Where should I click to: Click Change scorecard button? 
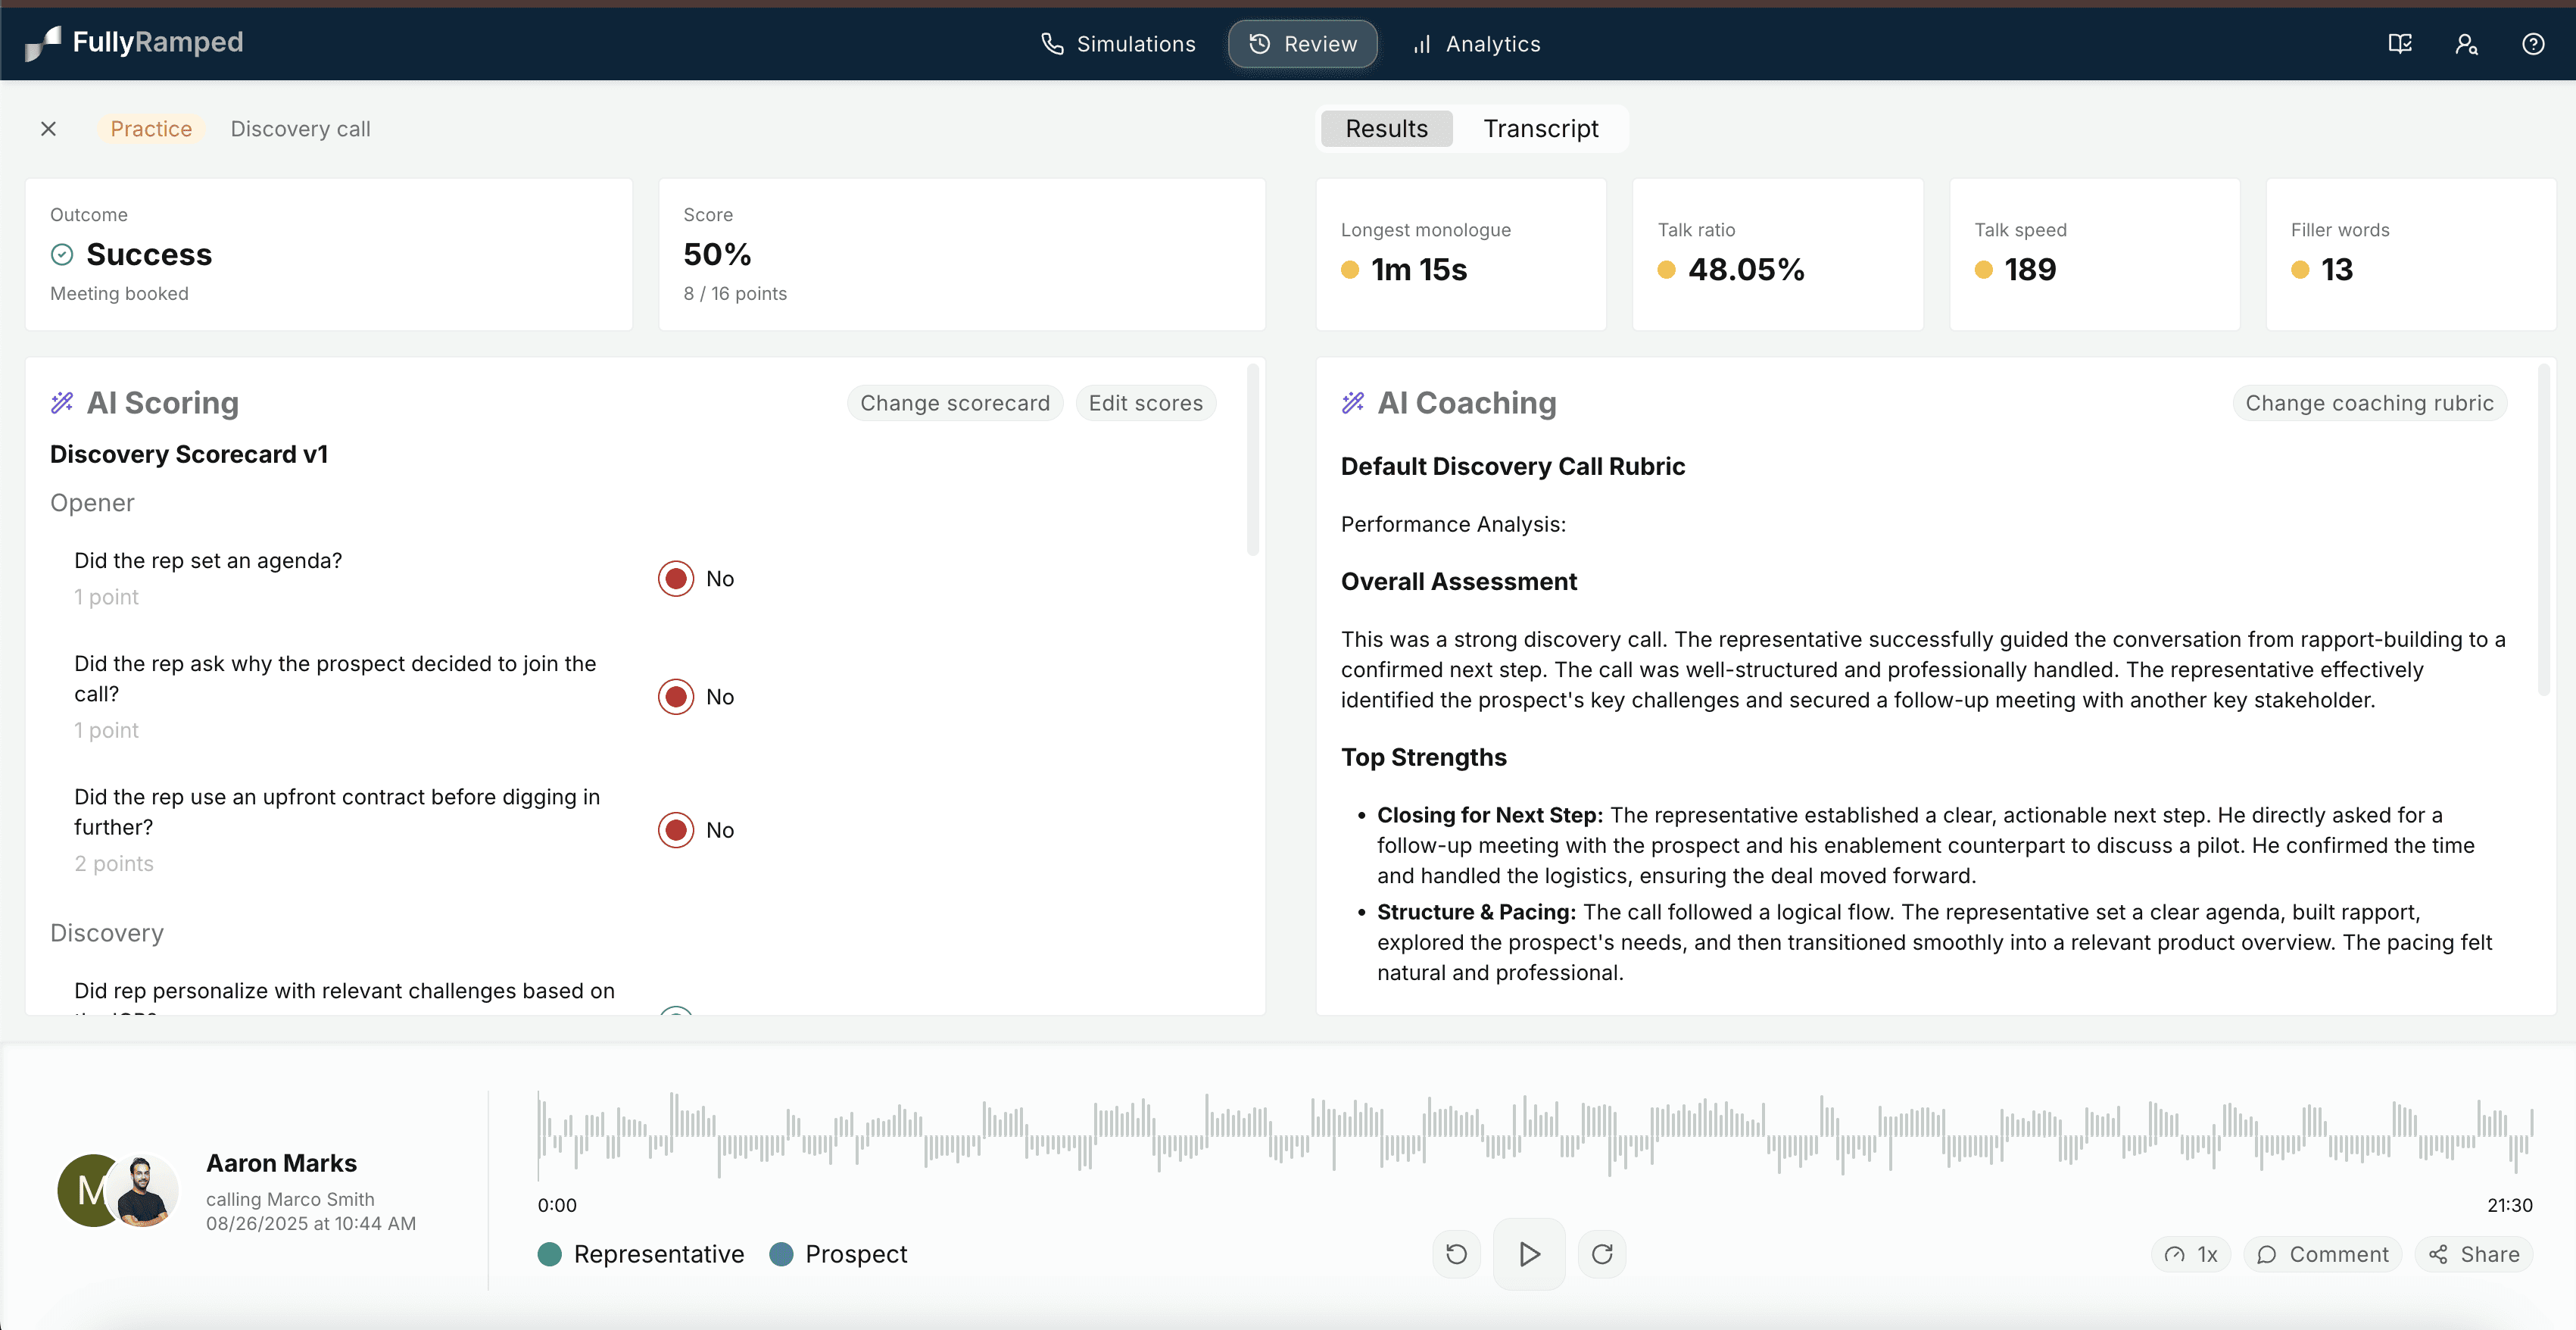955,403
